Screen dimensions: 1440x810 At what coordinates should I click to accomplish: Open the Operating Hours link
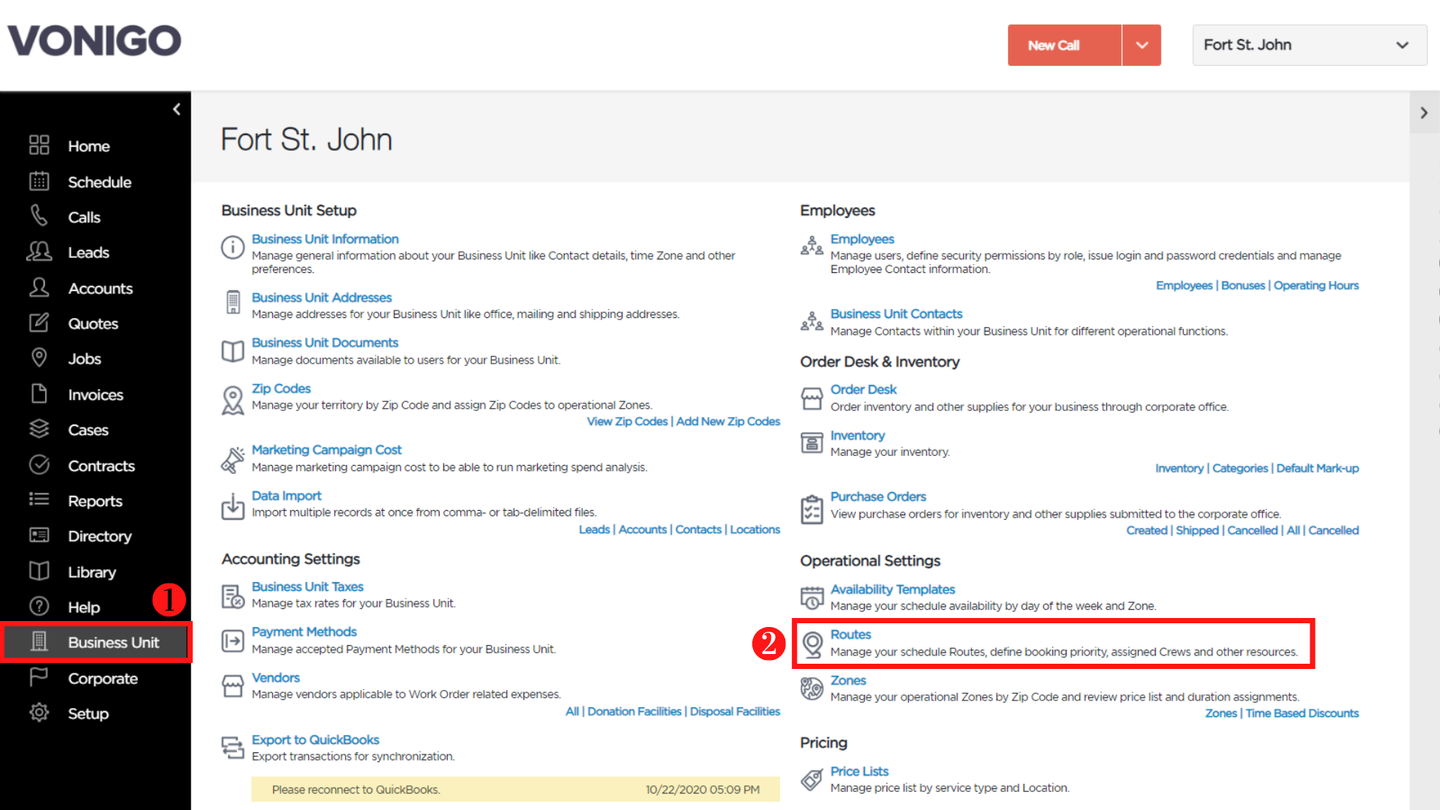point(1316,285)
